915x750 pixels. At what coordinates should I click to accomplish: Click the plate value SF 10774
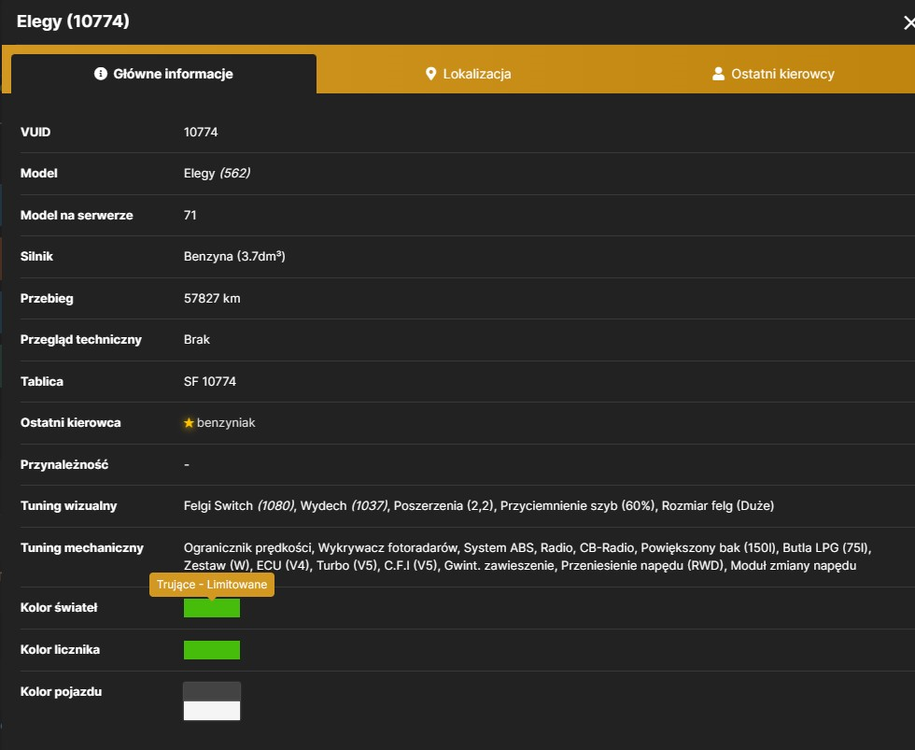[210, 381]
